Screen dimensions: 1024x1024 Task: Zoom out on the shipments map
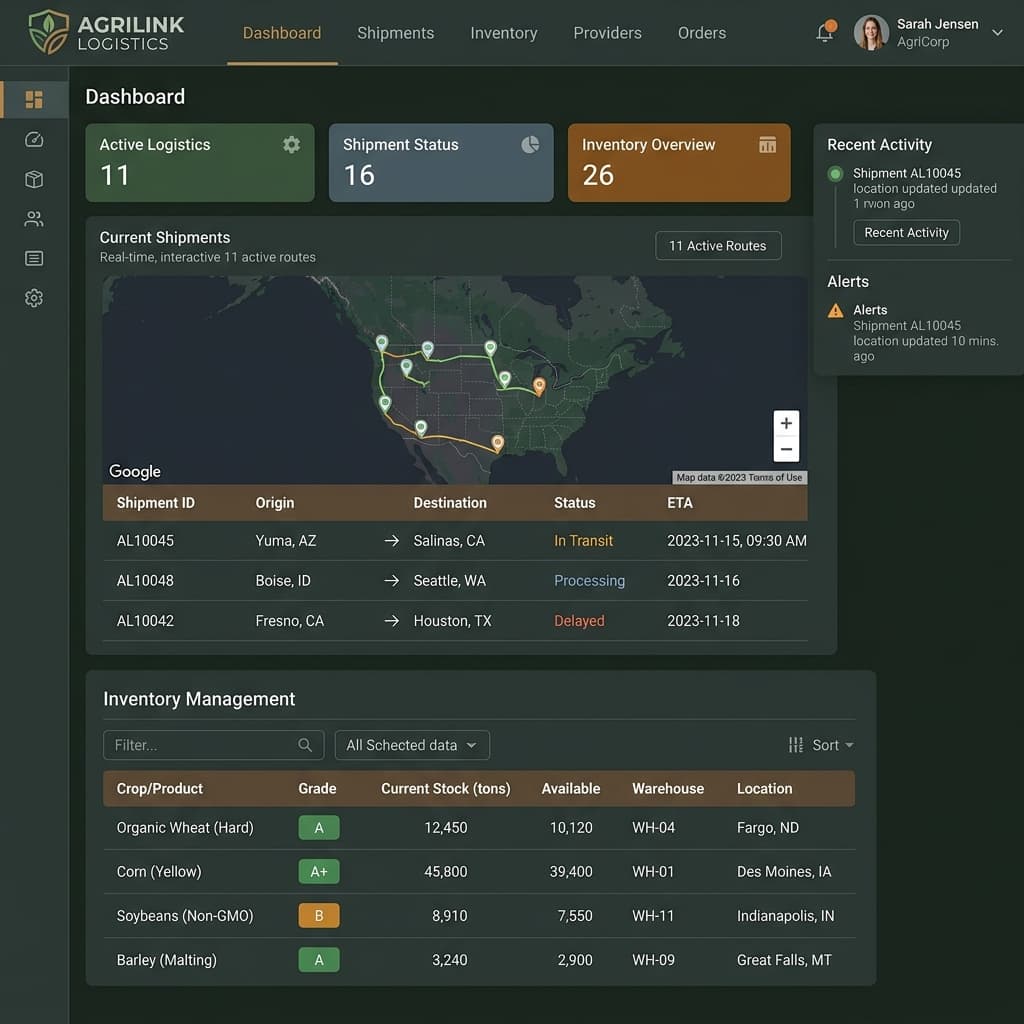coord(786,449)
